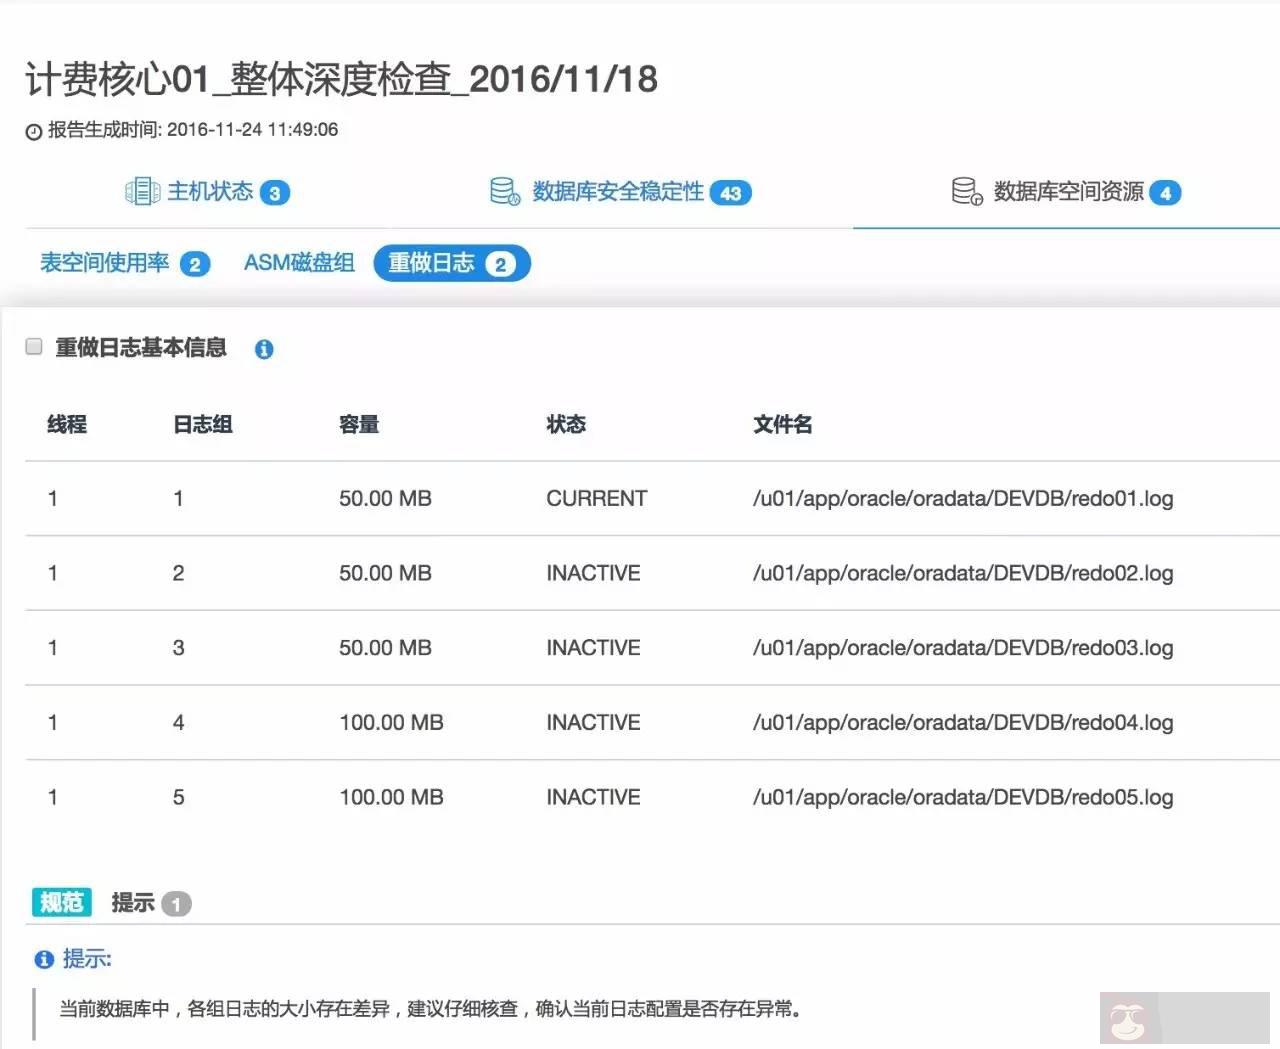Switch to the 主机状态 tab
Viewport: 1280px width, 1049px height.
[210, 192]
